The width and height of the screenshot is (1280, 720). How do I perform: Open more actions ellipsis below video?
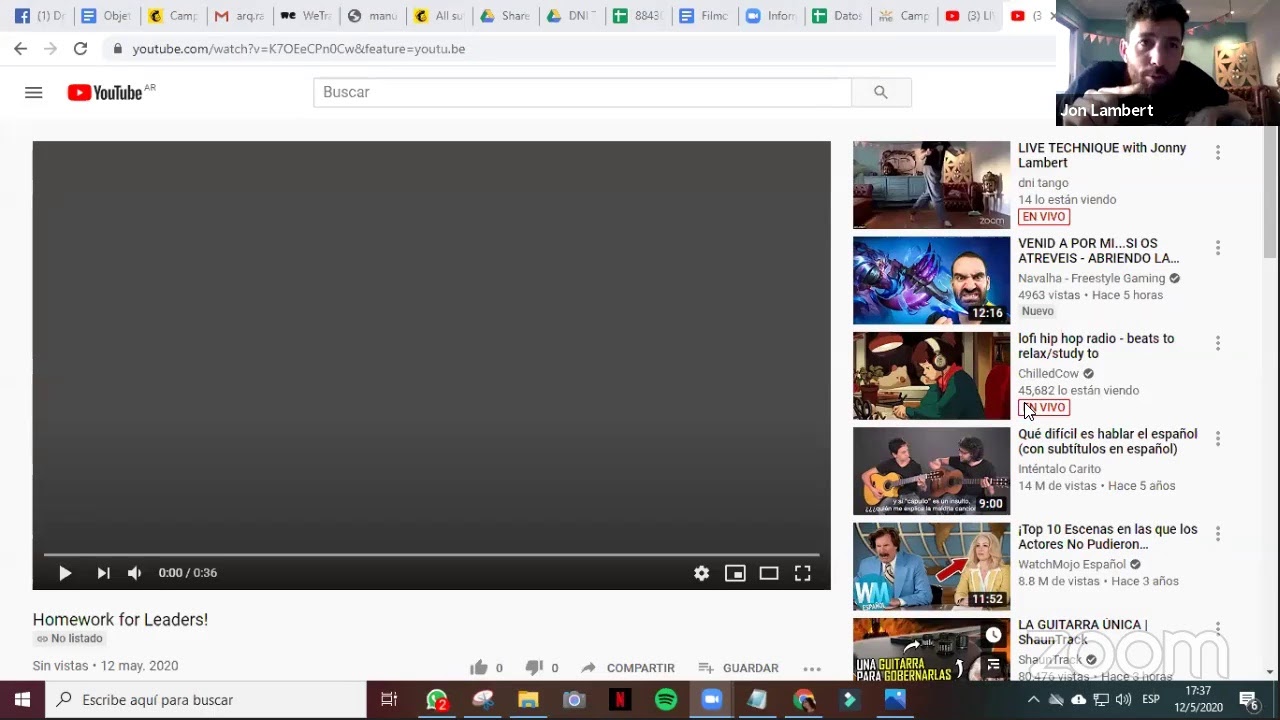[812, 668]
